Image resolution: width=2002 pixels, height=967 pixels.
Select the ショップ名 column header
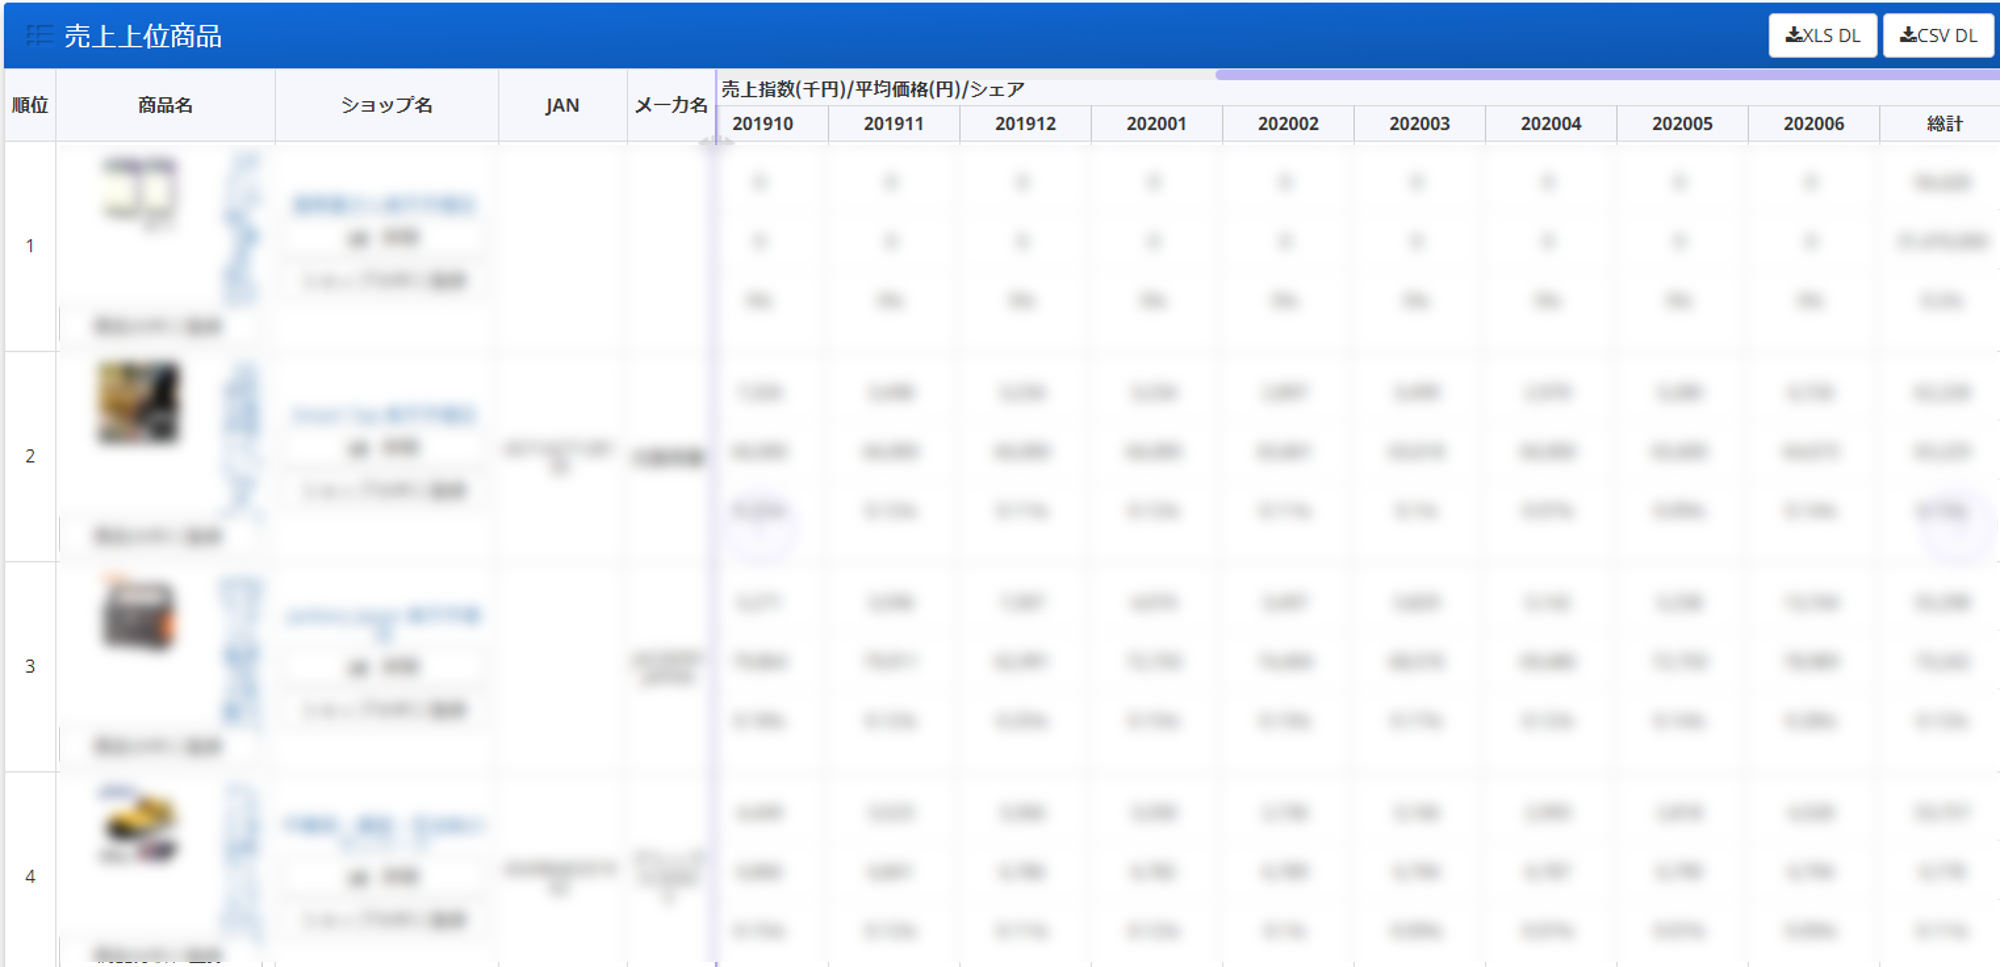coord(386,105)
